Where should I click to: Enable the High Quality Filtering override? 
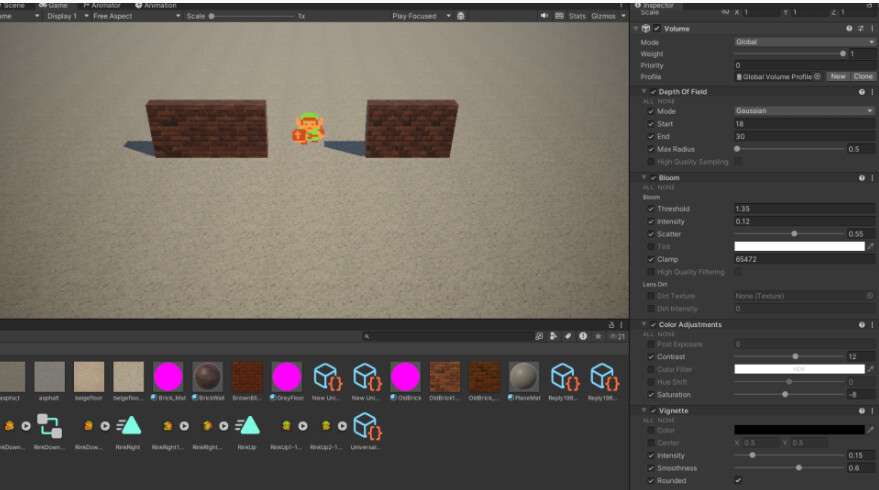point(652,272)
